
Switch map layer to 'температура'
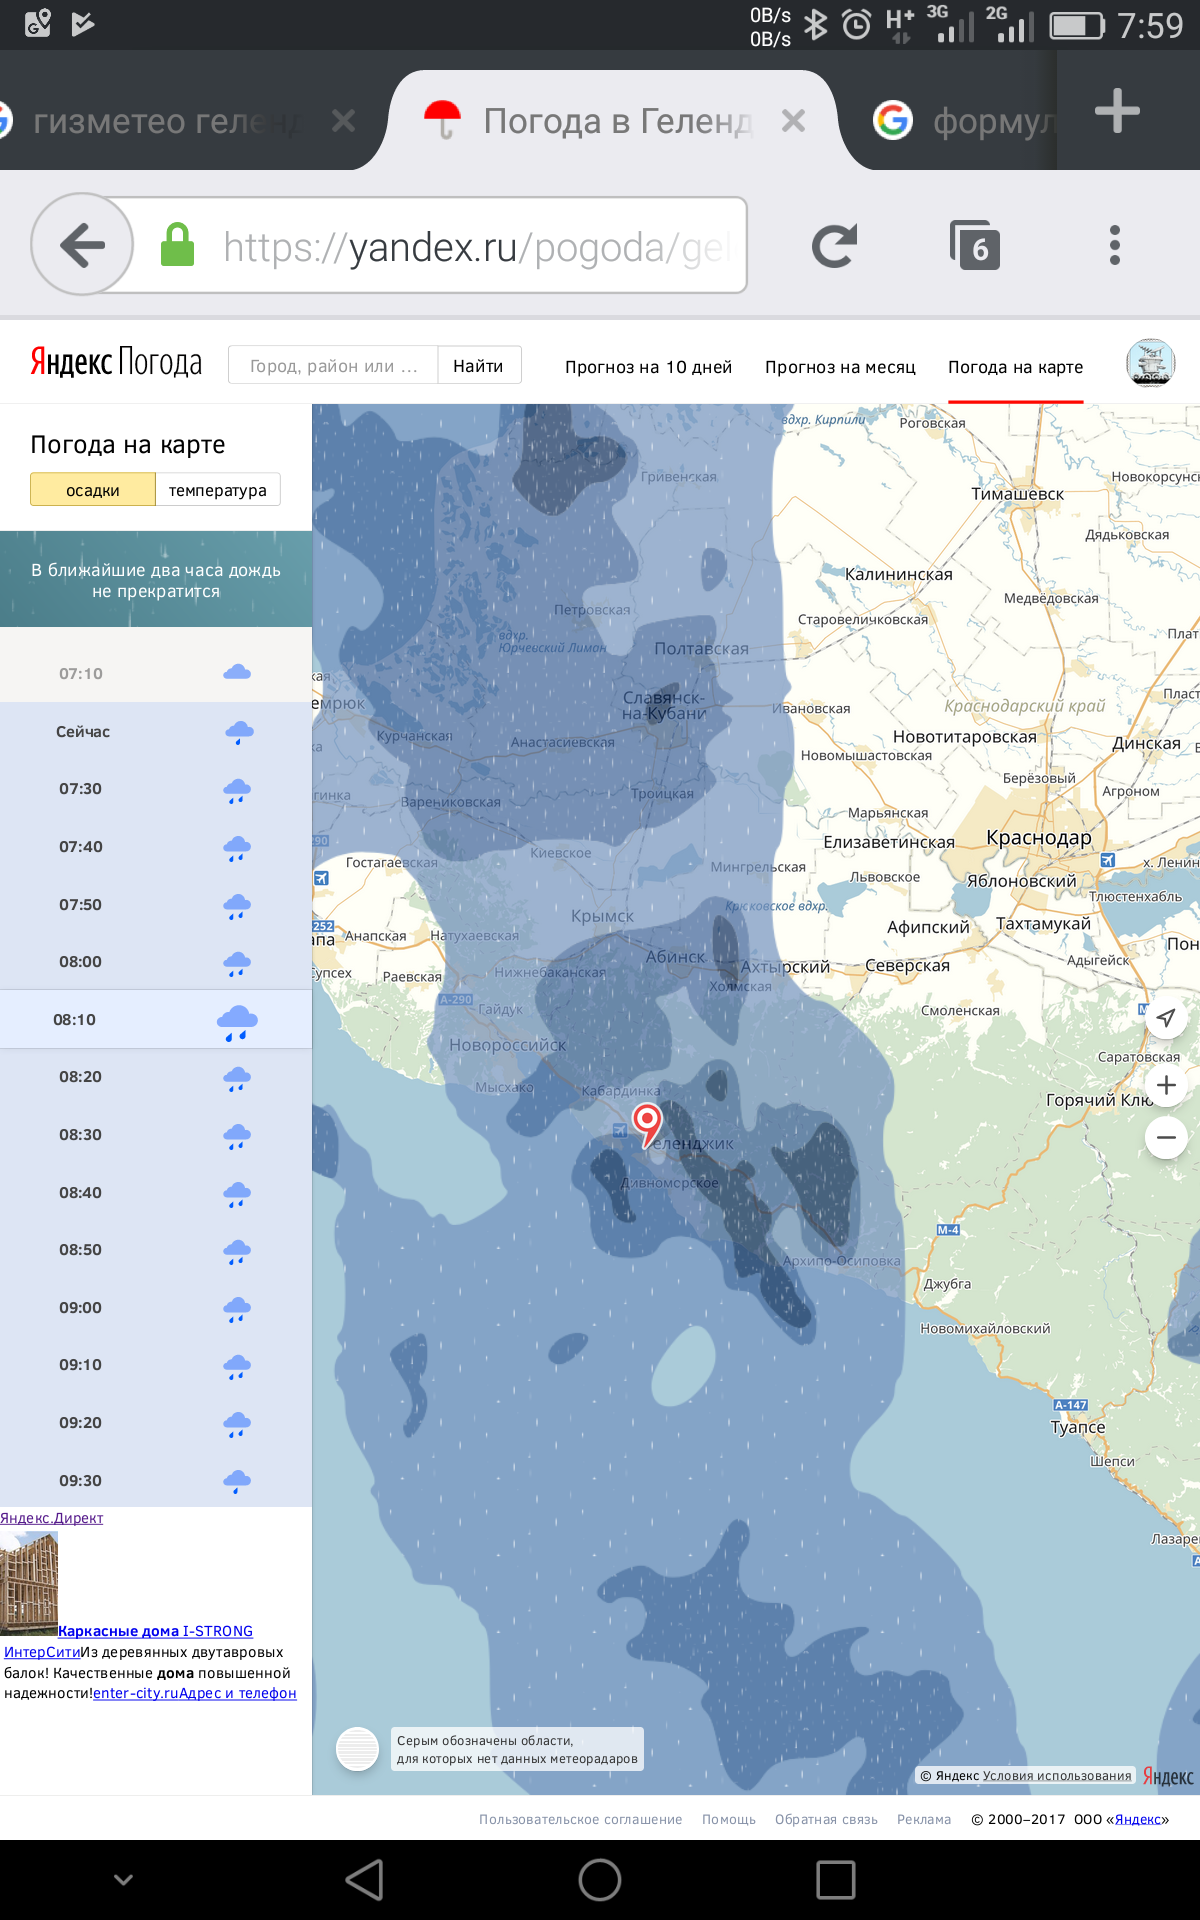pos(218,490)
